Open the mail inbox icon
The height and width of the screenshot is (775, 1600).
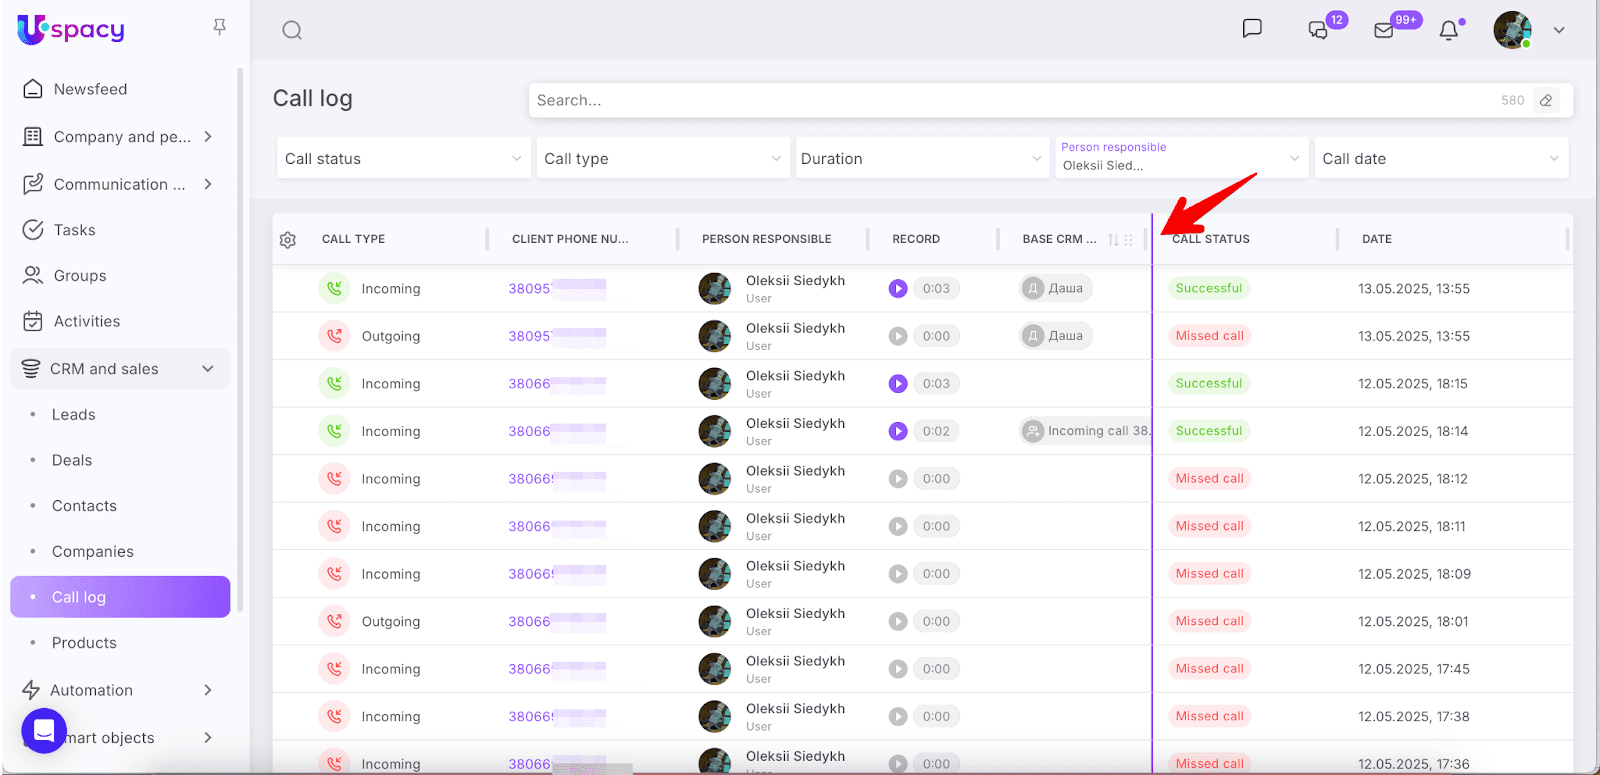coord(1384,30)
